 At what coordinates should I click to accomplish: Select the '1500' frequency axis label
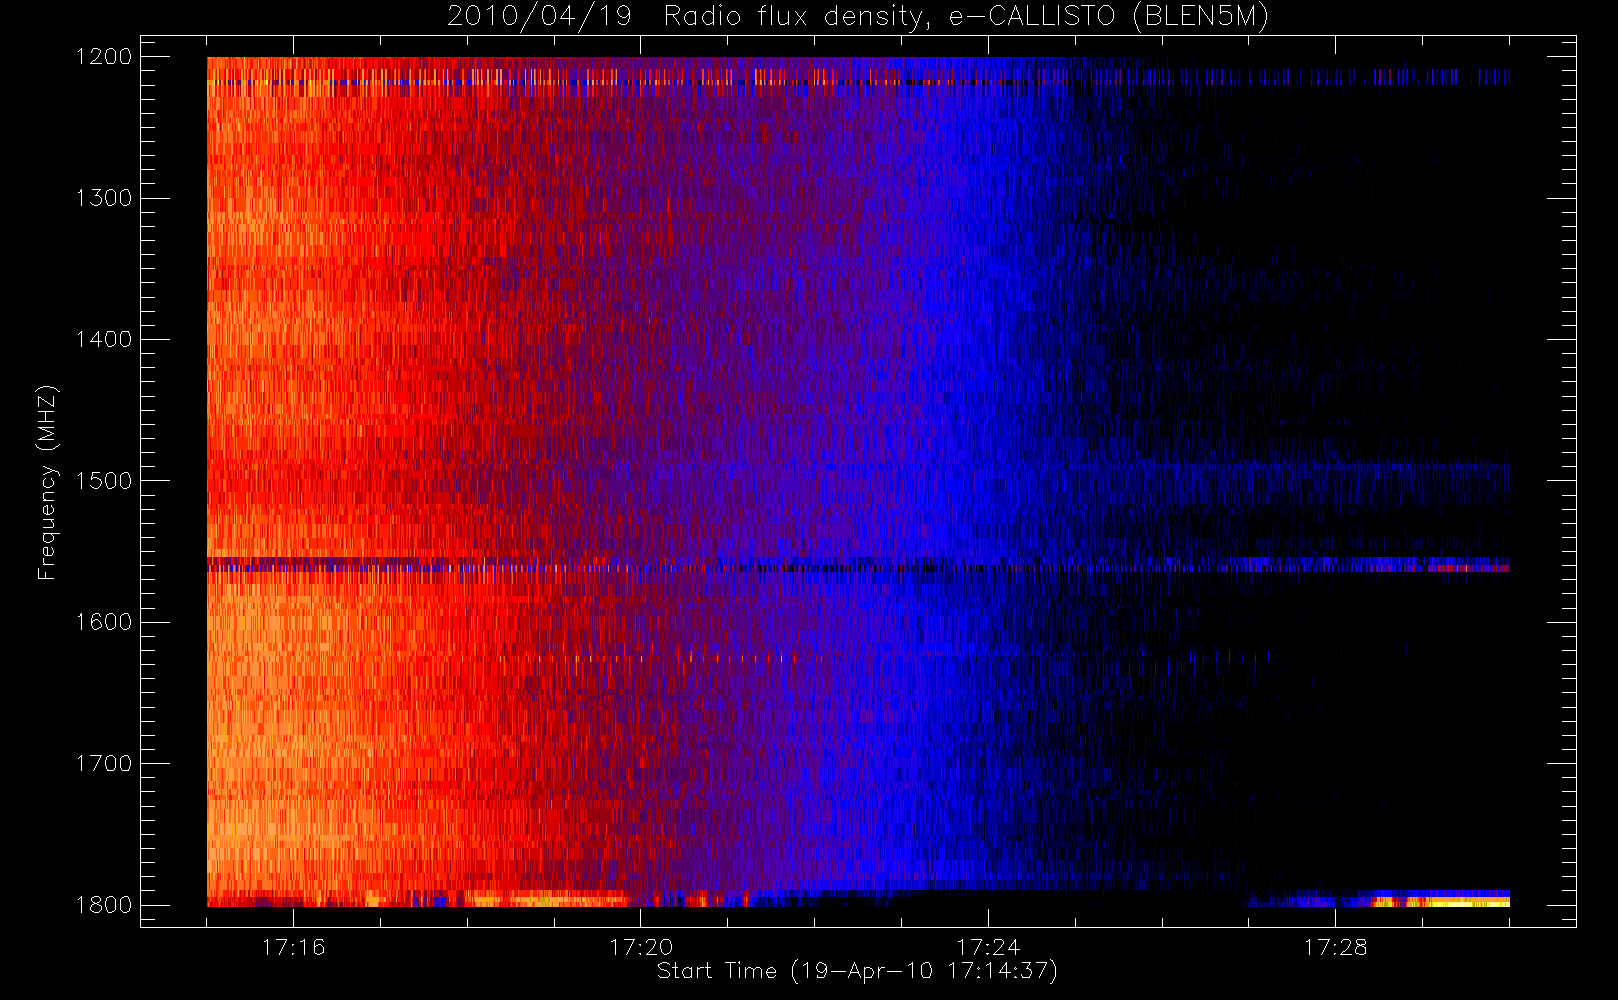pyautogui.click(x=104, y=481)
